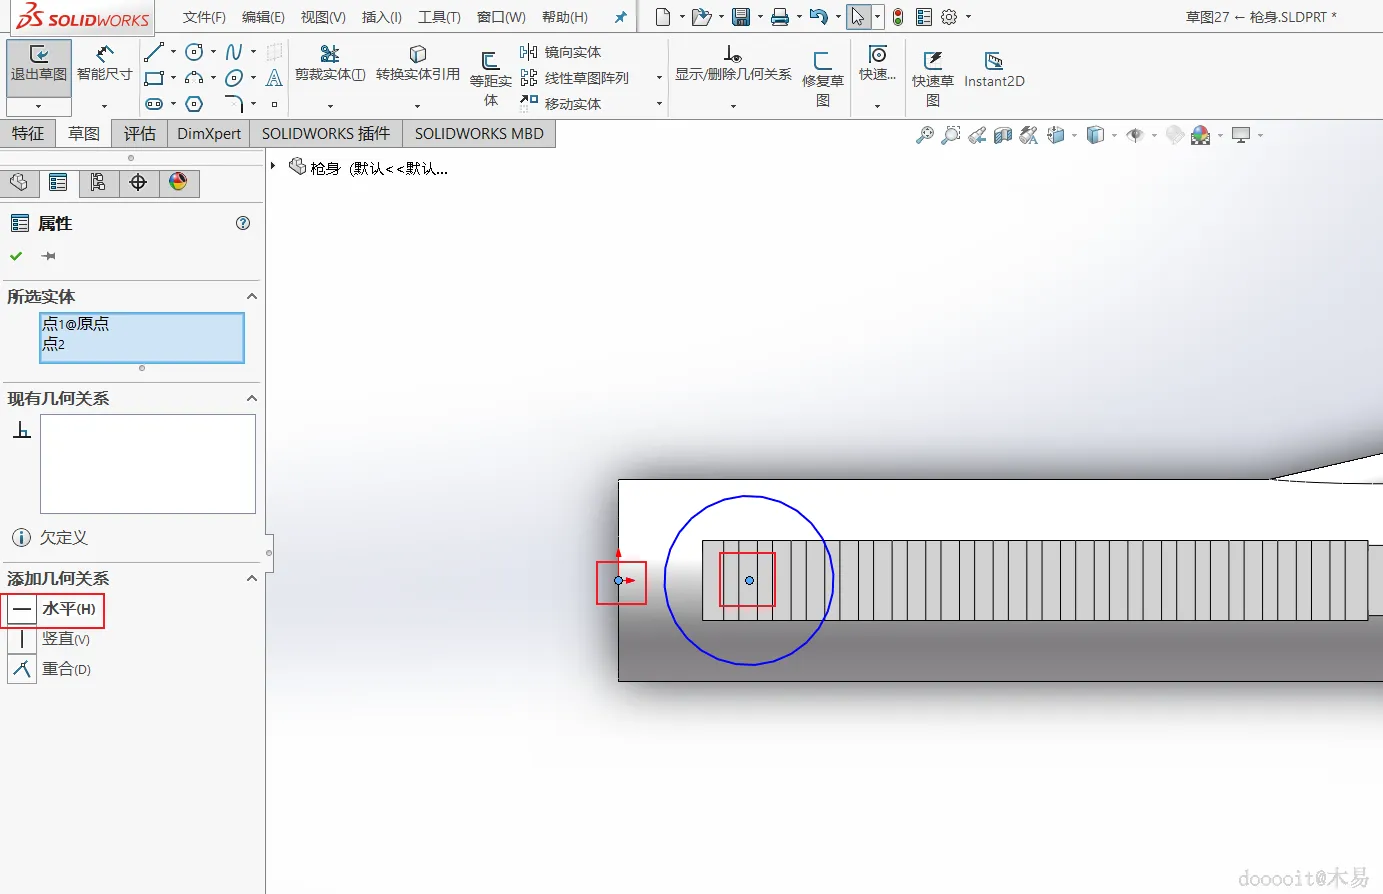Click the Save icon

(x=741, y=17)
